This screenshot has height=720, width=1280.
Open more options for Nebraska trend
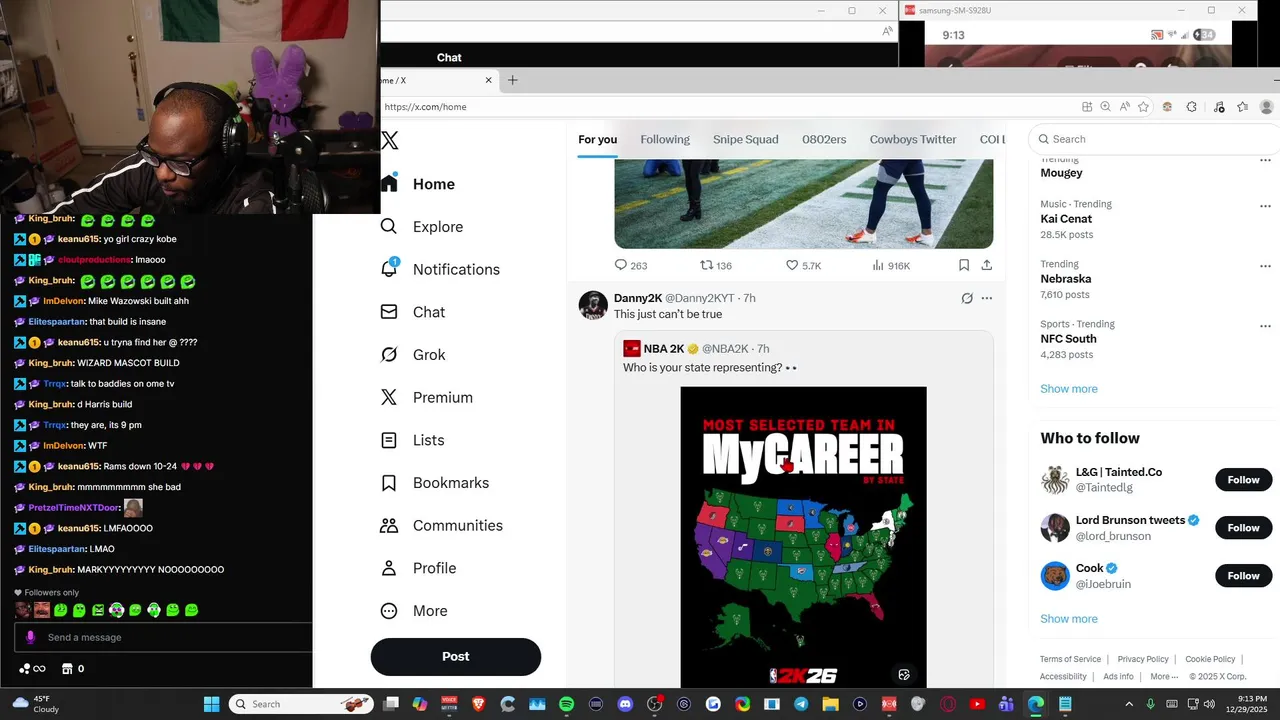click(1265, 266)
